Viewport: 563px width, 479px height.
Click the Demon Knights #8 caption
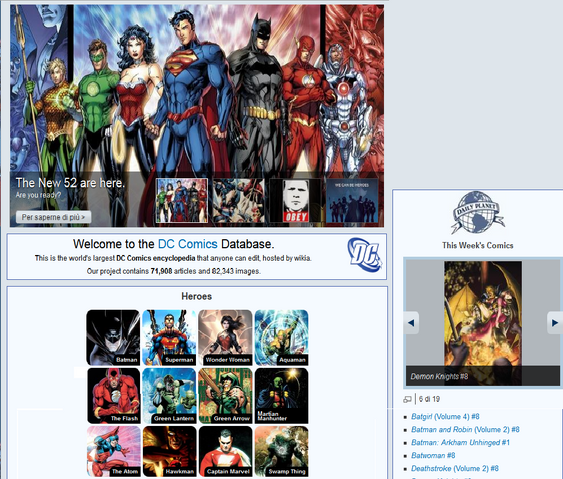(x=439, y=376)
